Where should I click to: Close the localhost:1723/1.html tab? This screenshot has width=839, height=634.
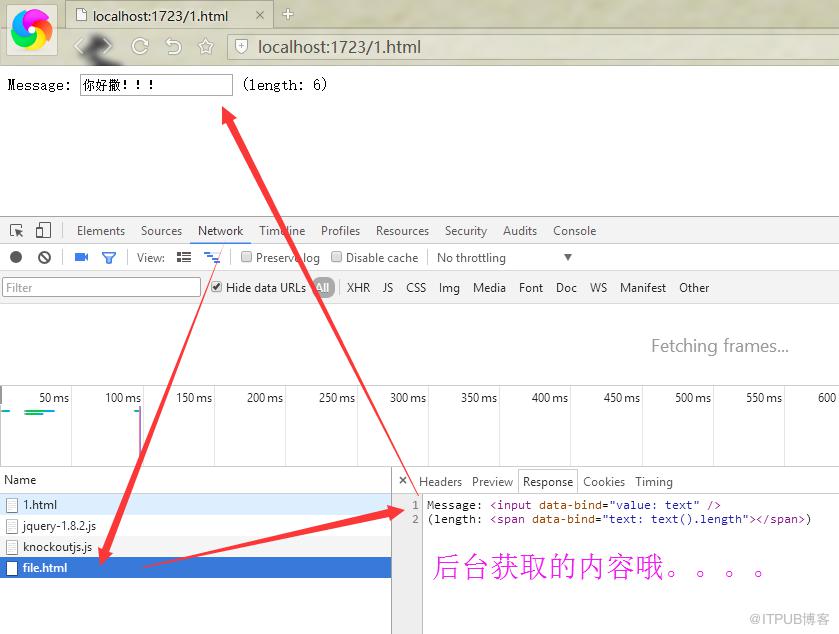260,15
